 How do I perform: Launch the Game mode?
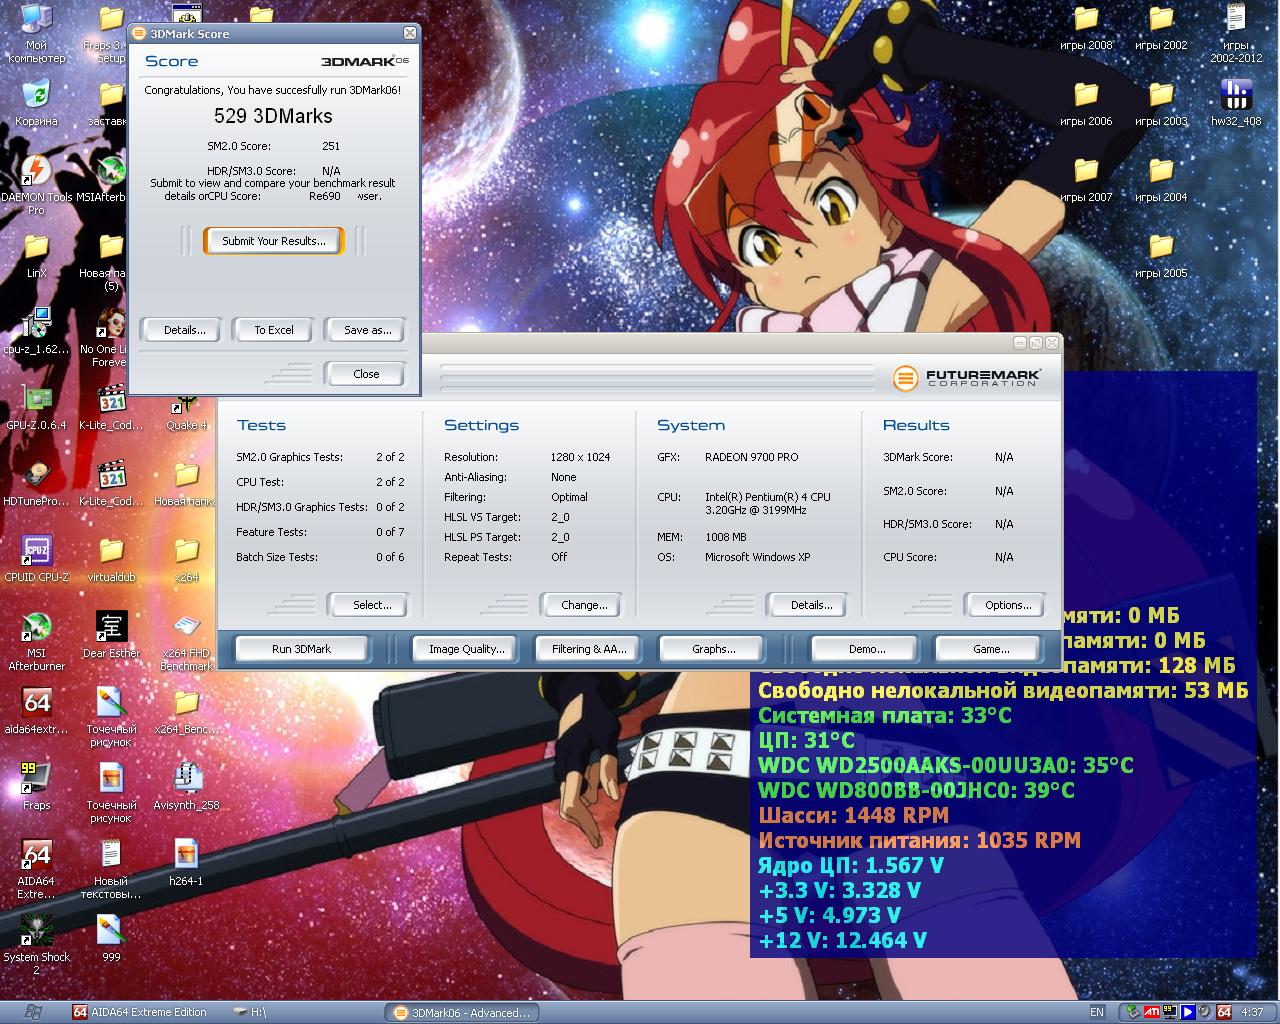tap(990, 649)
